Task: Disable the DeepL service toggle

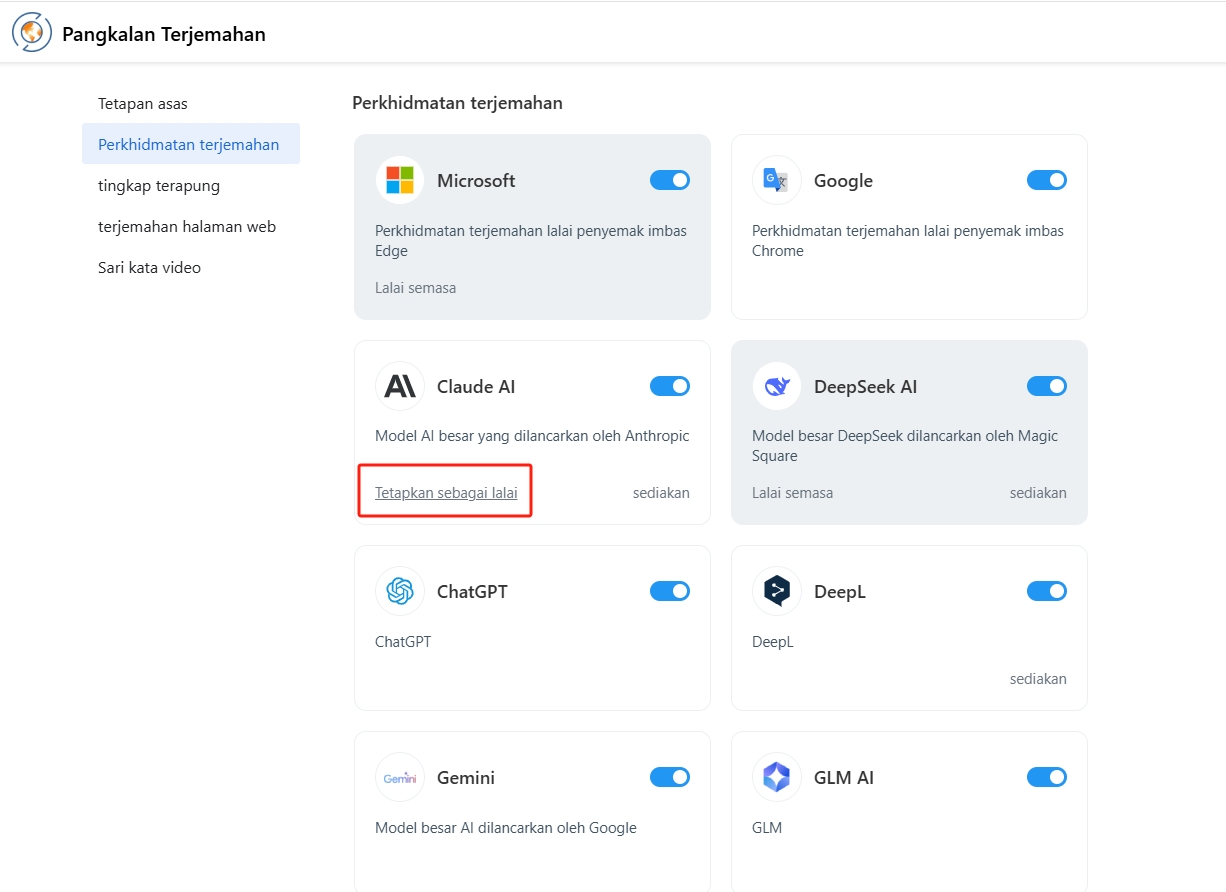Action: point(1047,591)
